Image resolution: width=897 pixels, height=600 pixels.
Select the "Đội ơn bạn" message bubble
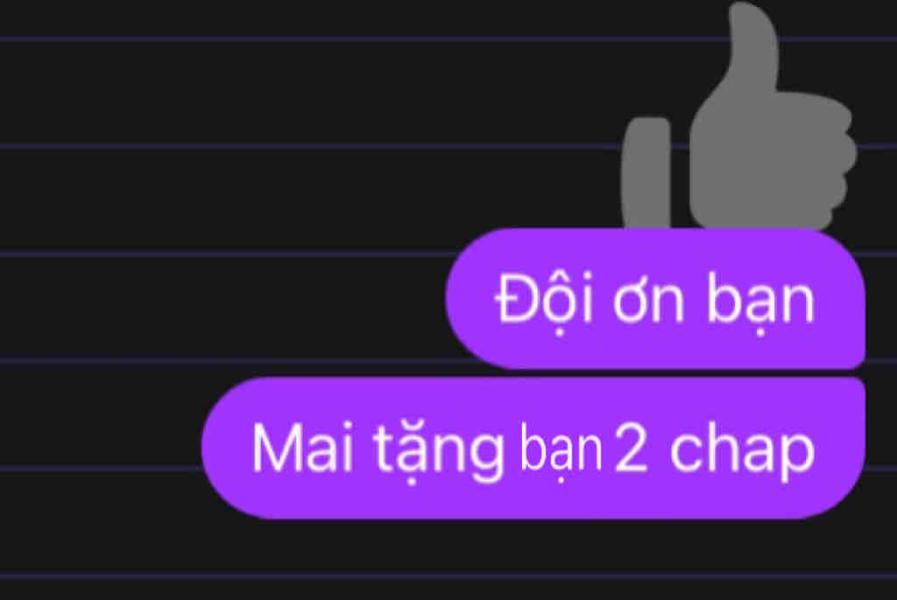tap(656, 298)
